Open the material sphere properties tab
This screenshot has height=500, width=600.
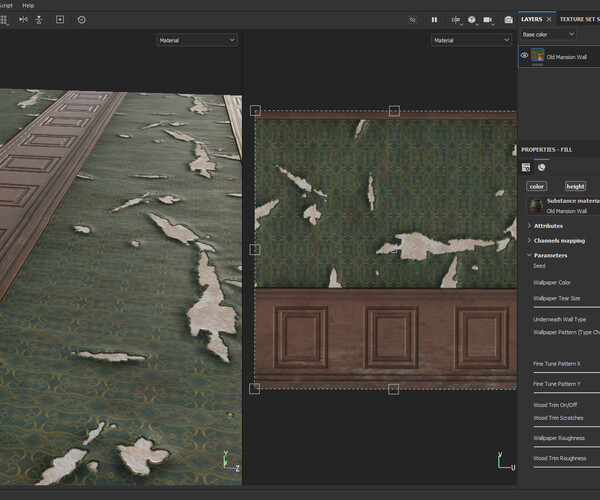(x=541, y=167)
